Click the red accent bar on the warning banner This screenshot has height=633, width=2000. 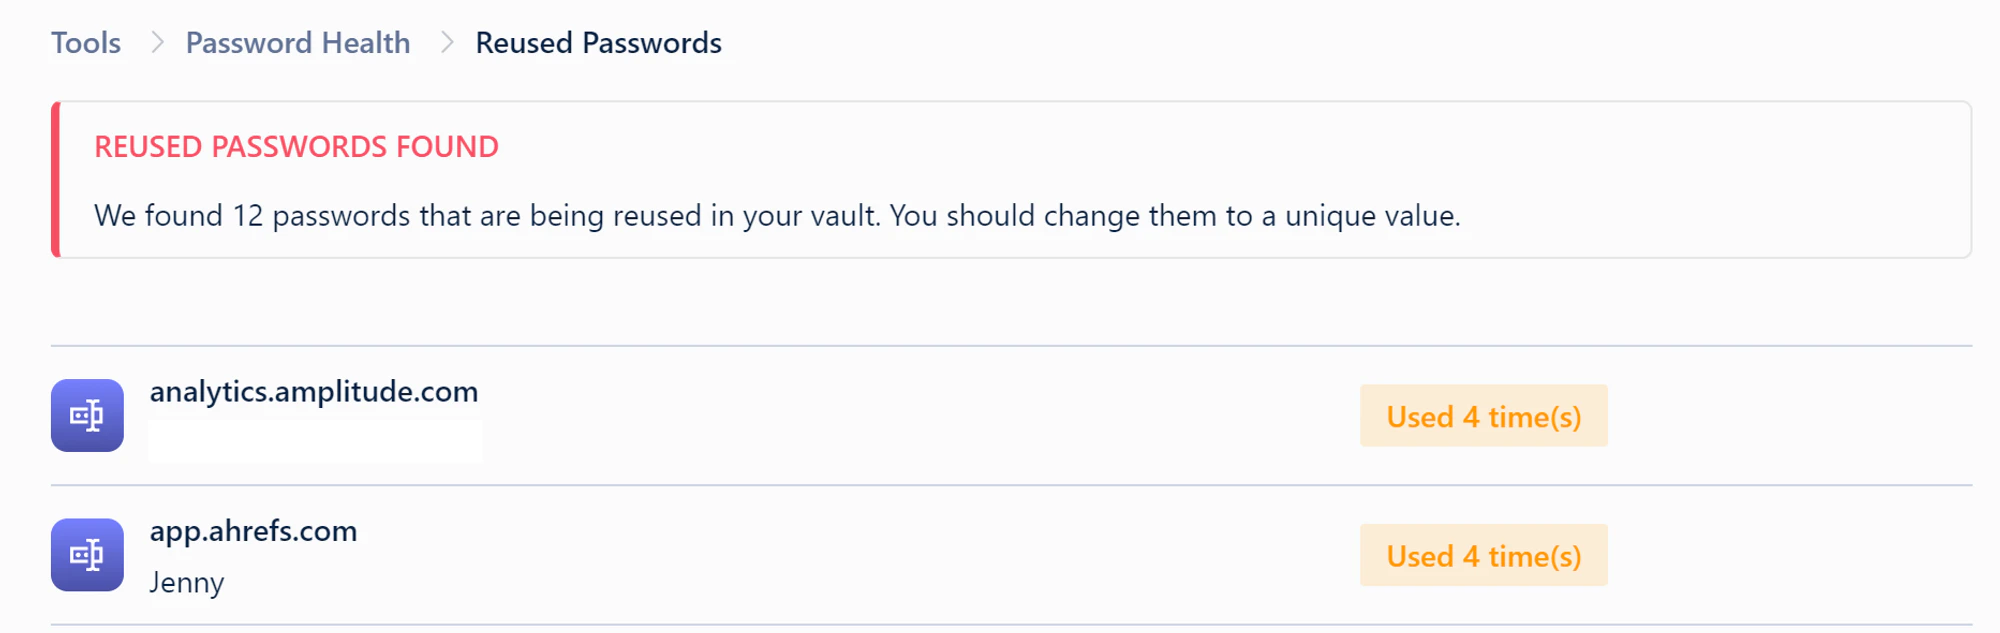click(x=55, y=178)
